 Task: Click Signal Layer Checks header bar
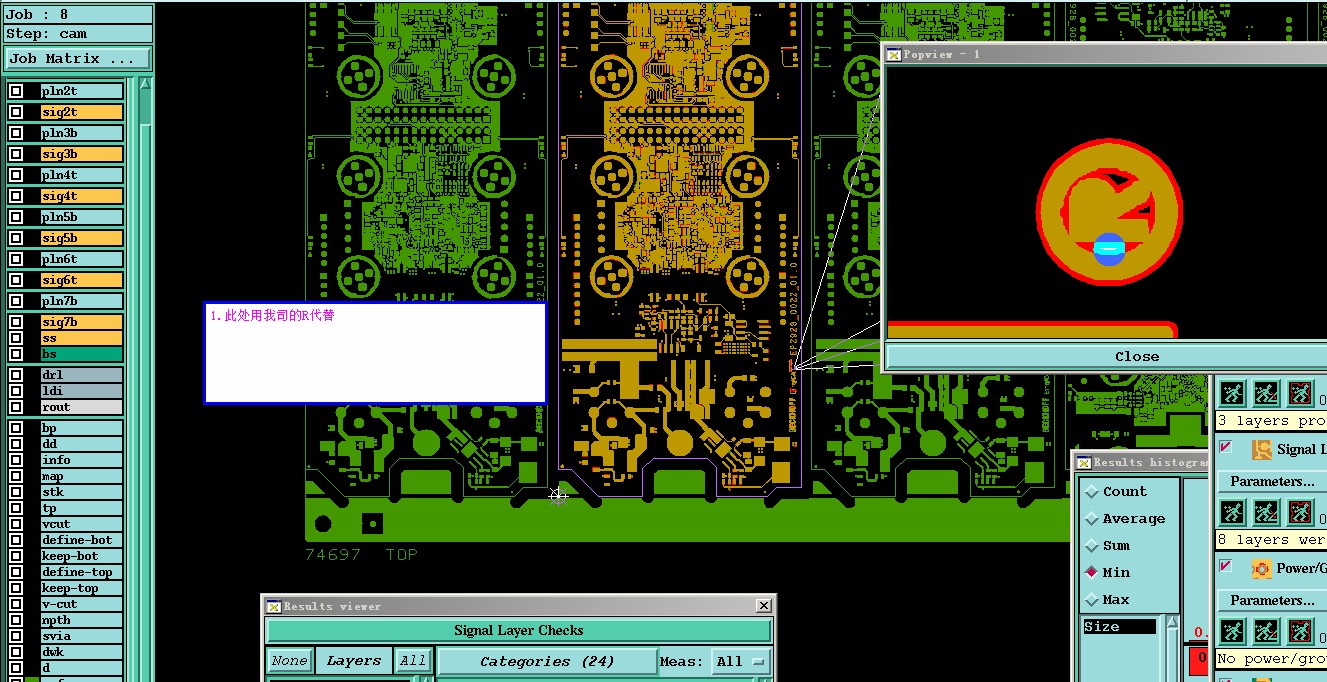pyautogui.click(x=518, y=631)
